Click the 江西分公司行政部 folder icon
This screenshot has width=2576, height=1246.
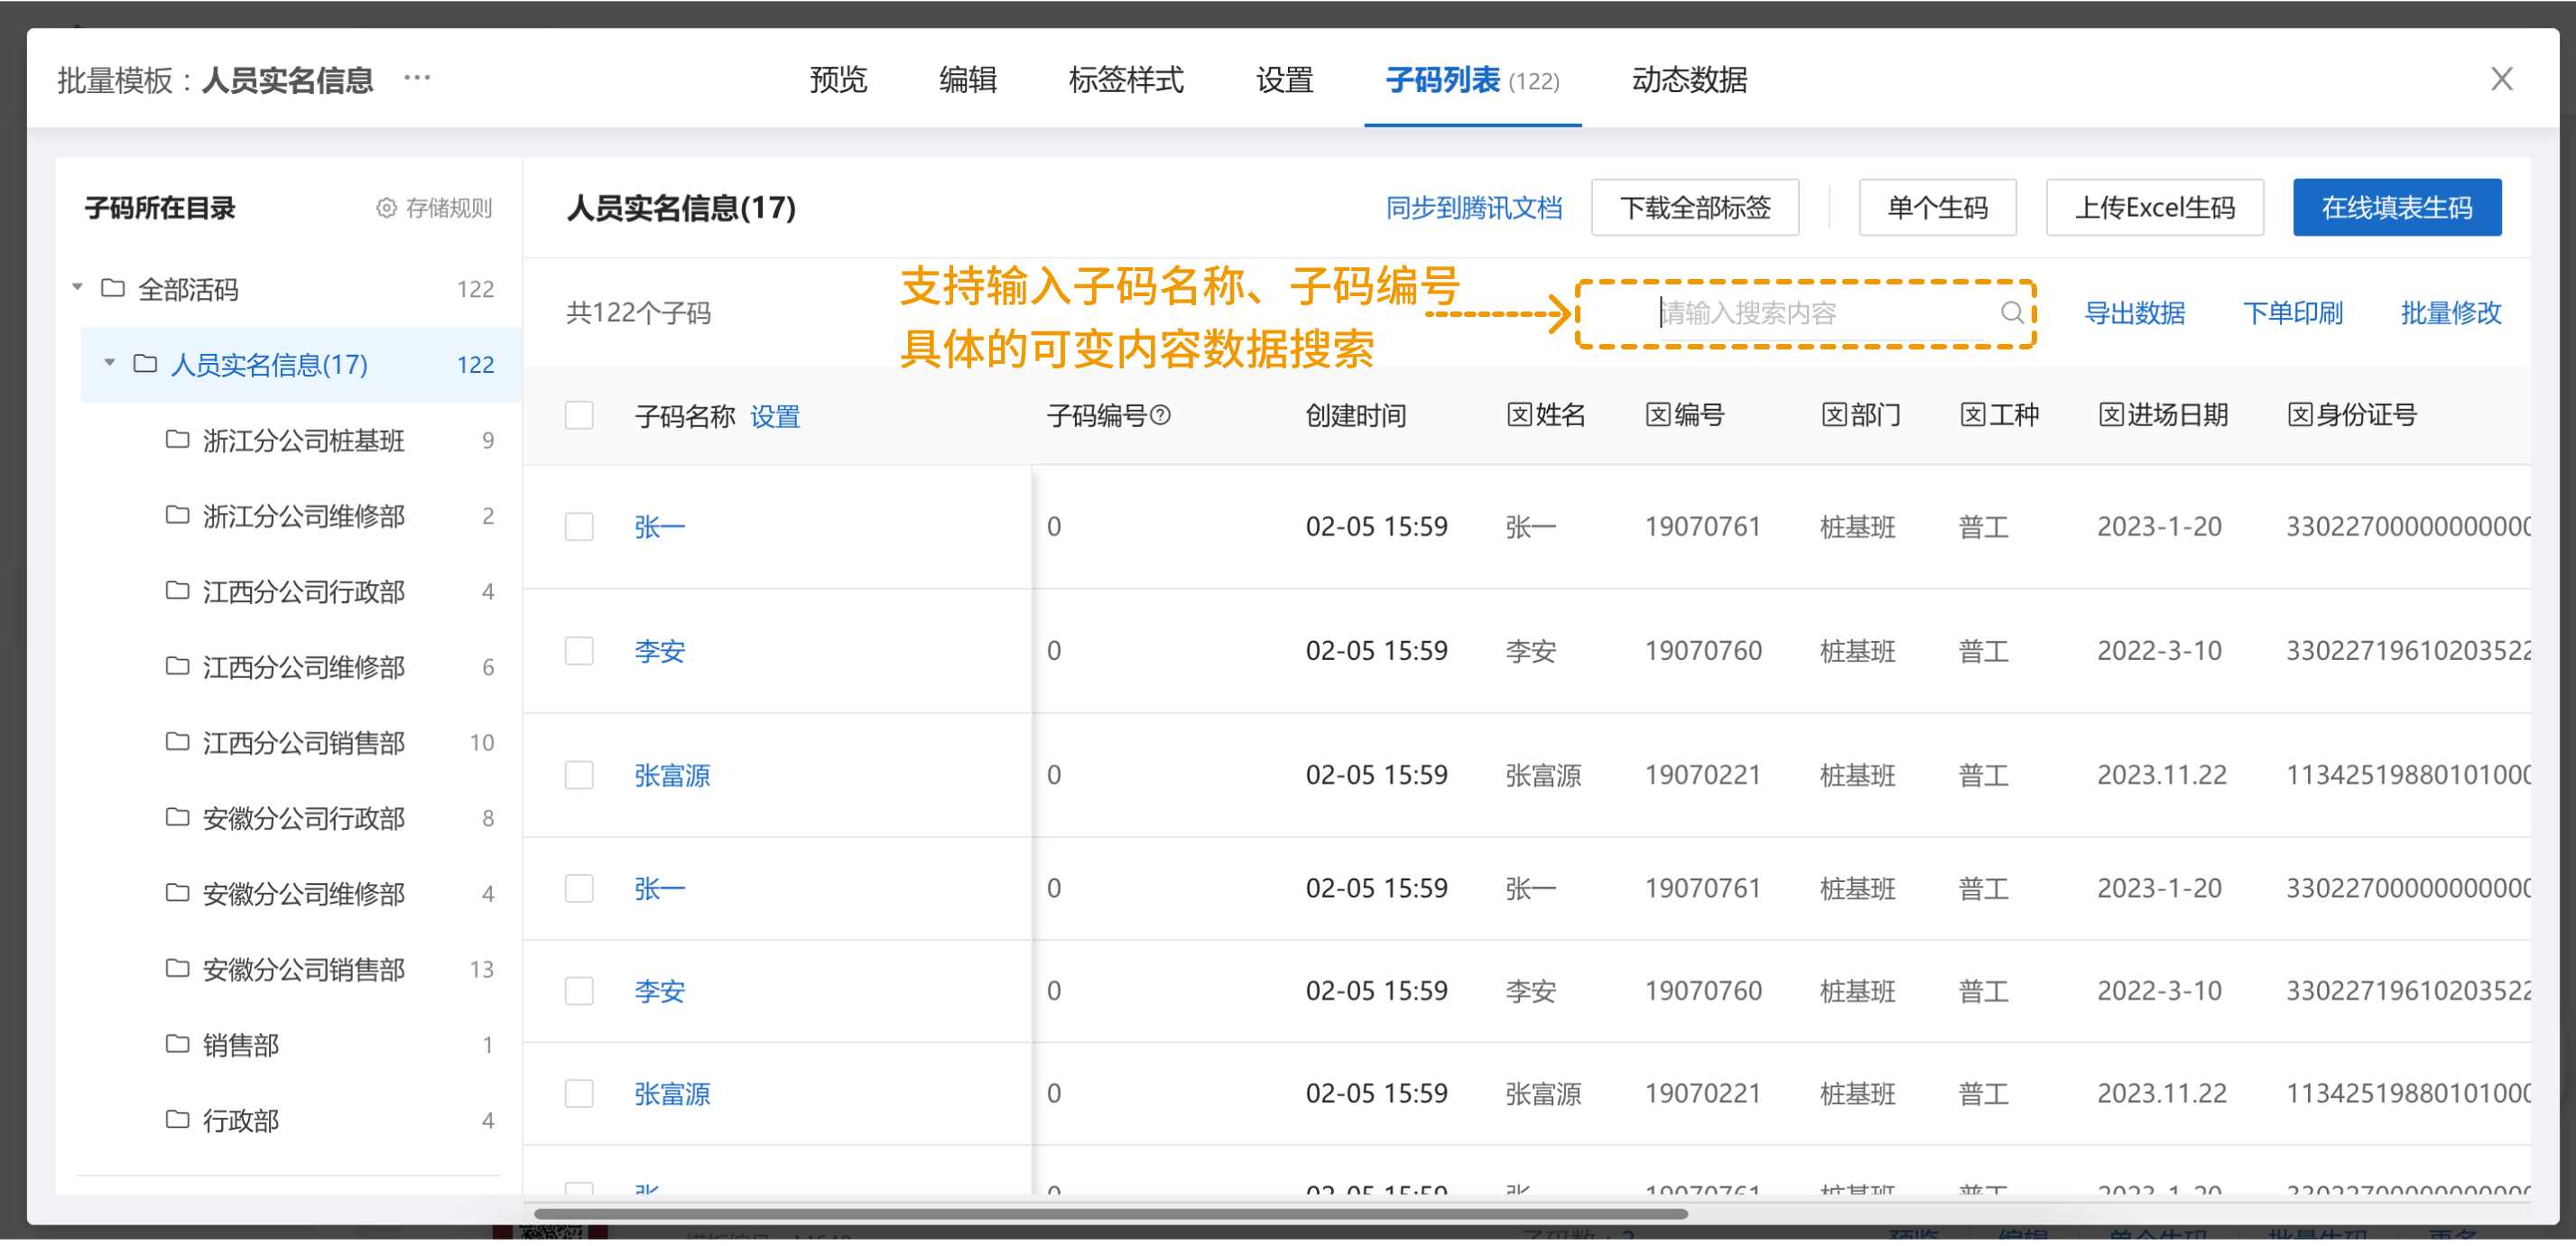click(177, 591)
